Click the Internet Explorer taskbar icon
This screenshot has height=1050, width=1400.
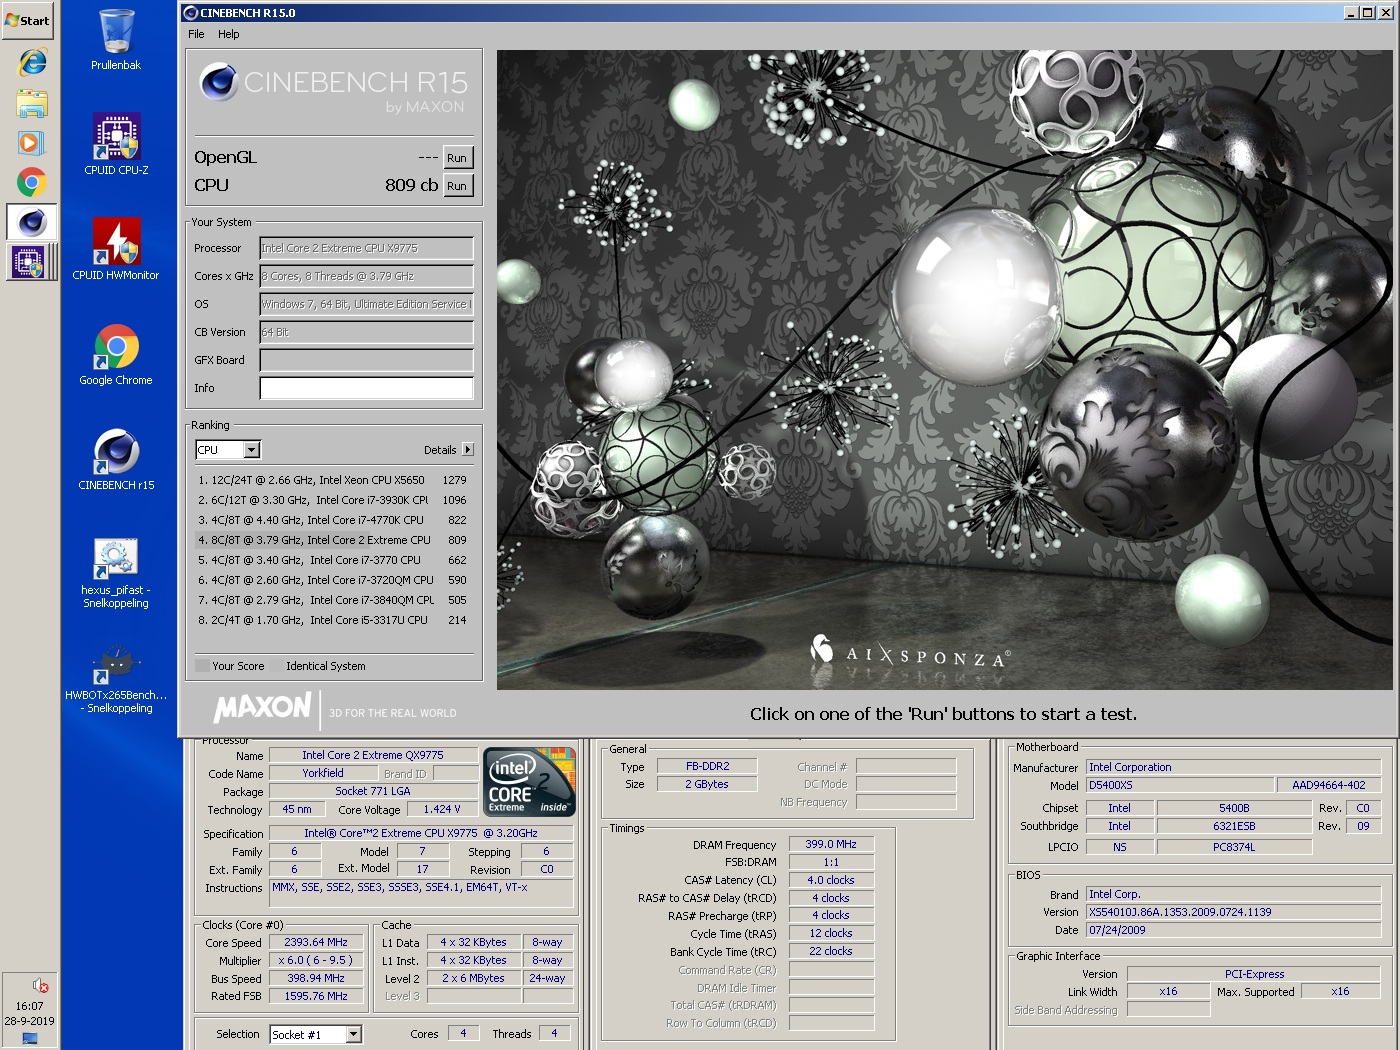point(32,62)
